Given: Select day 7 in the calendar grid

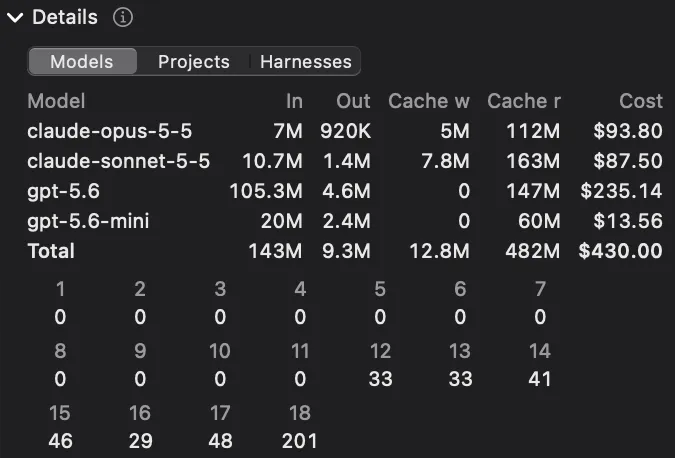Looking at the screenshot, I should (x=540, y=289).
